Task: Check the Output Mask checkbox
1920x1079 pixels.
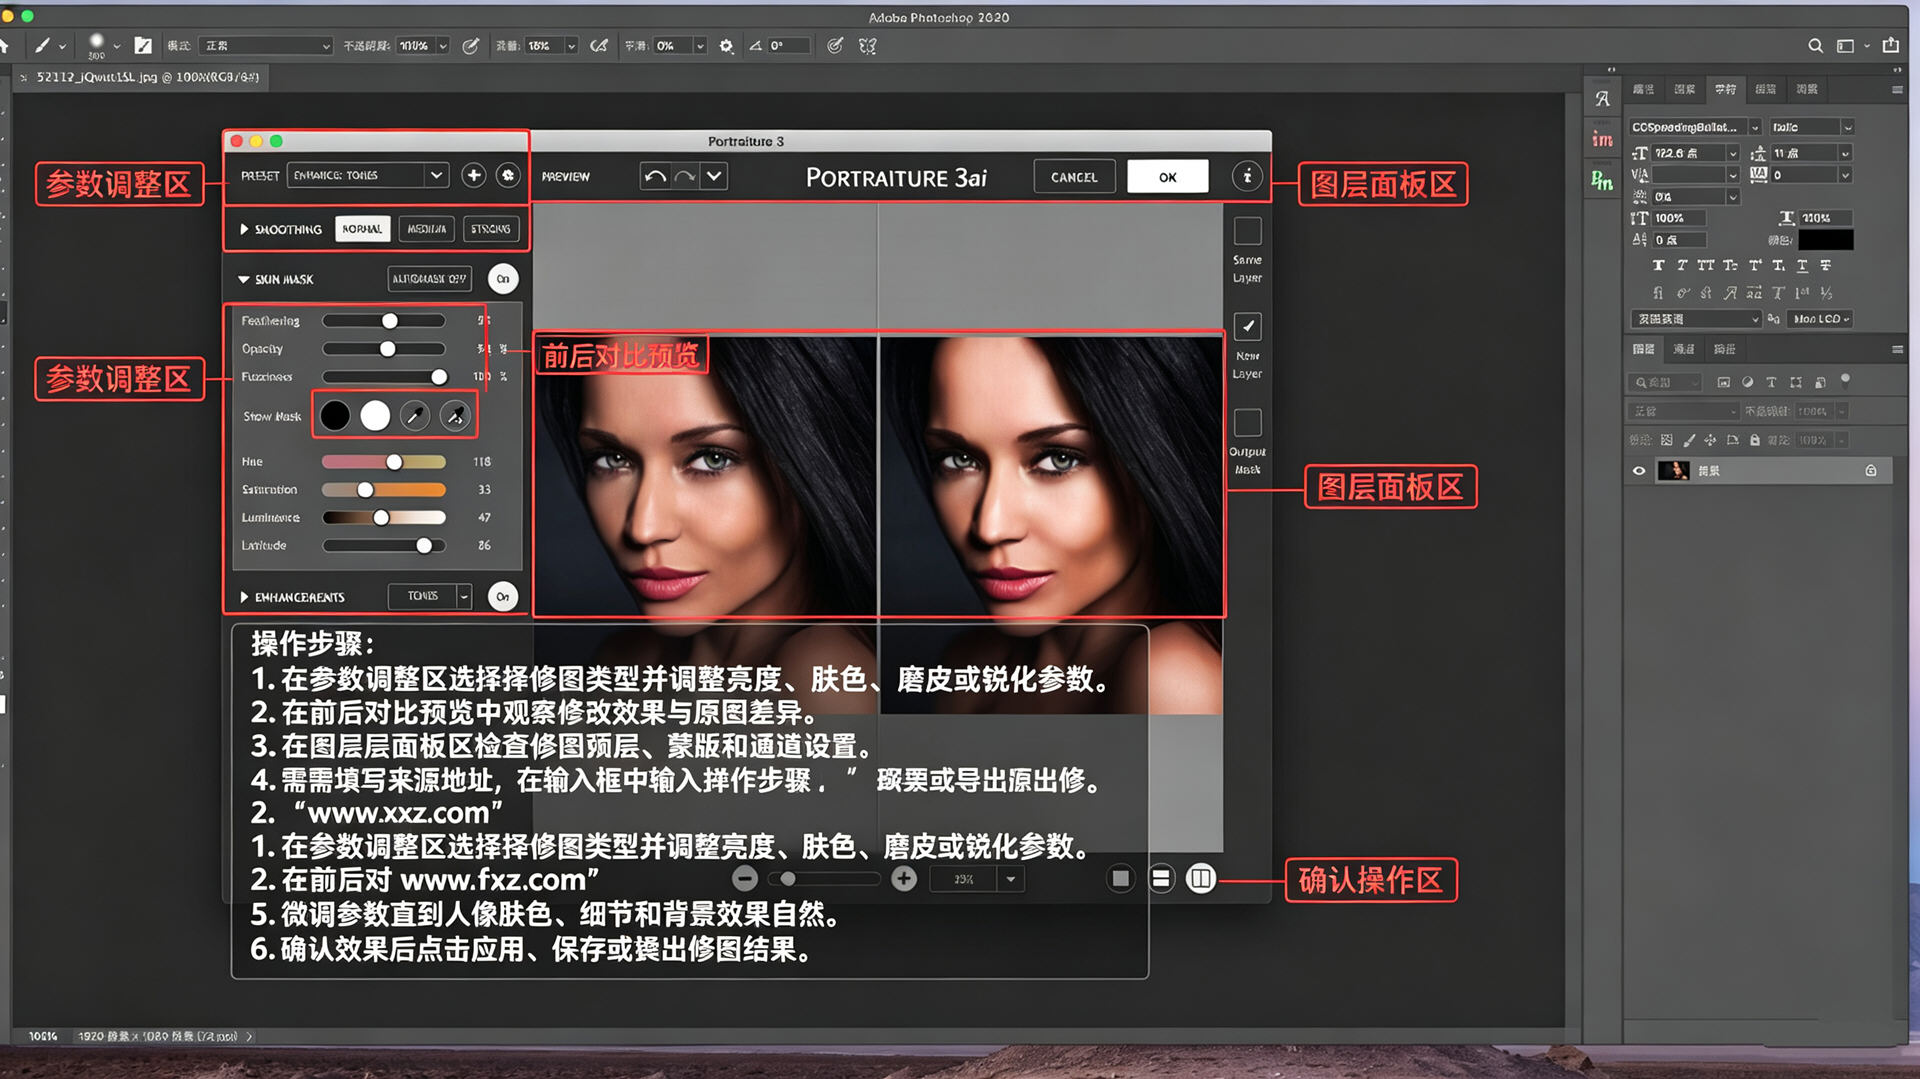Action: [x=1247, y=422]
